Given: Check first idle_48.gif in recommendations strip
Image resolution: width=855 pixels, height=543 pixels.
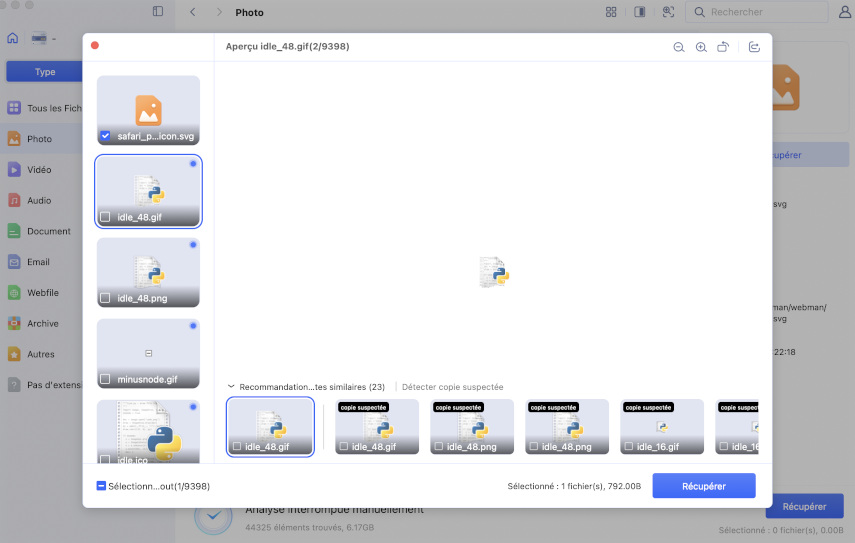Looking at the screenshot, I should pos(237,447).
